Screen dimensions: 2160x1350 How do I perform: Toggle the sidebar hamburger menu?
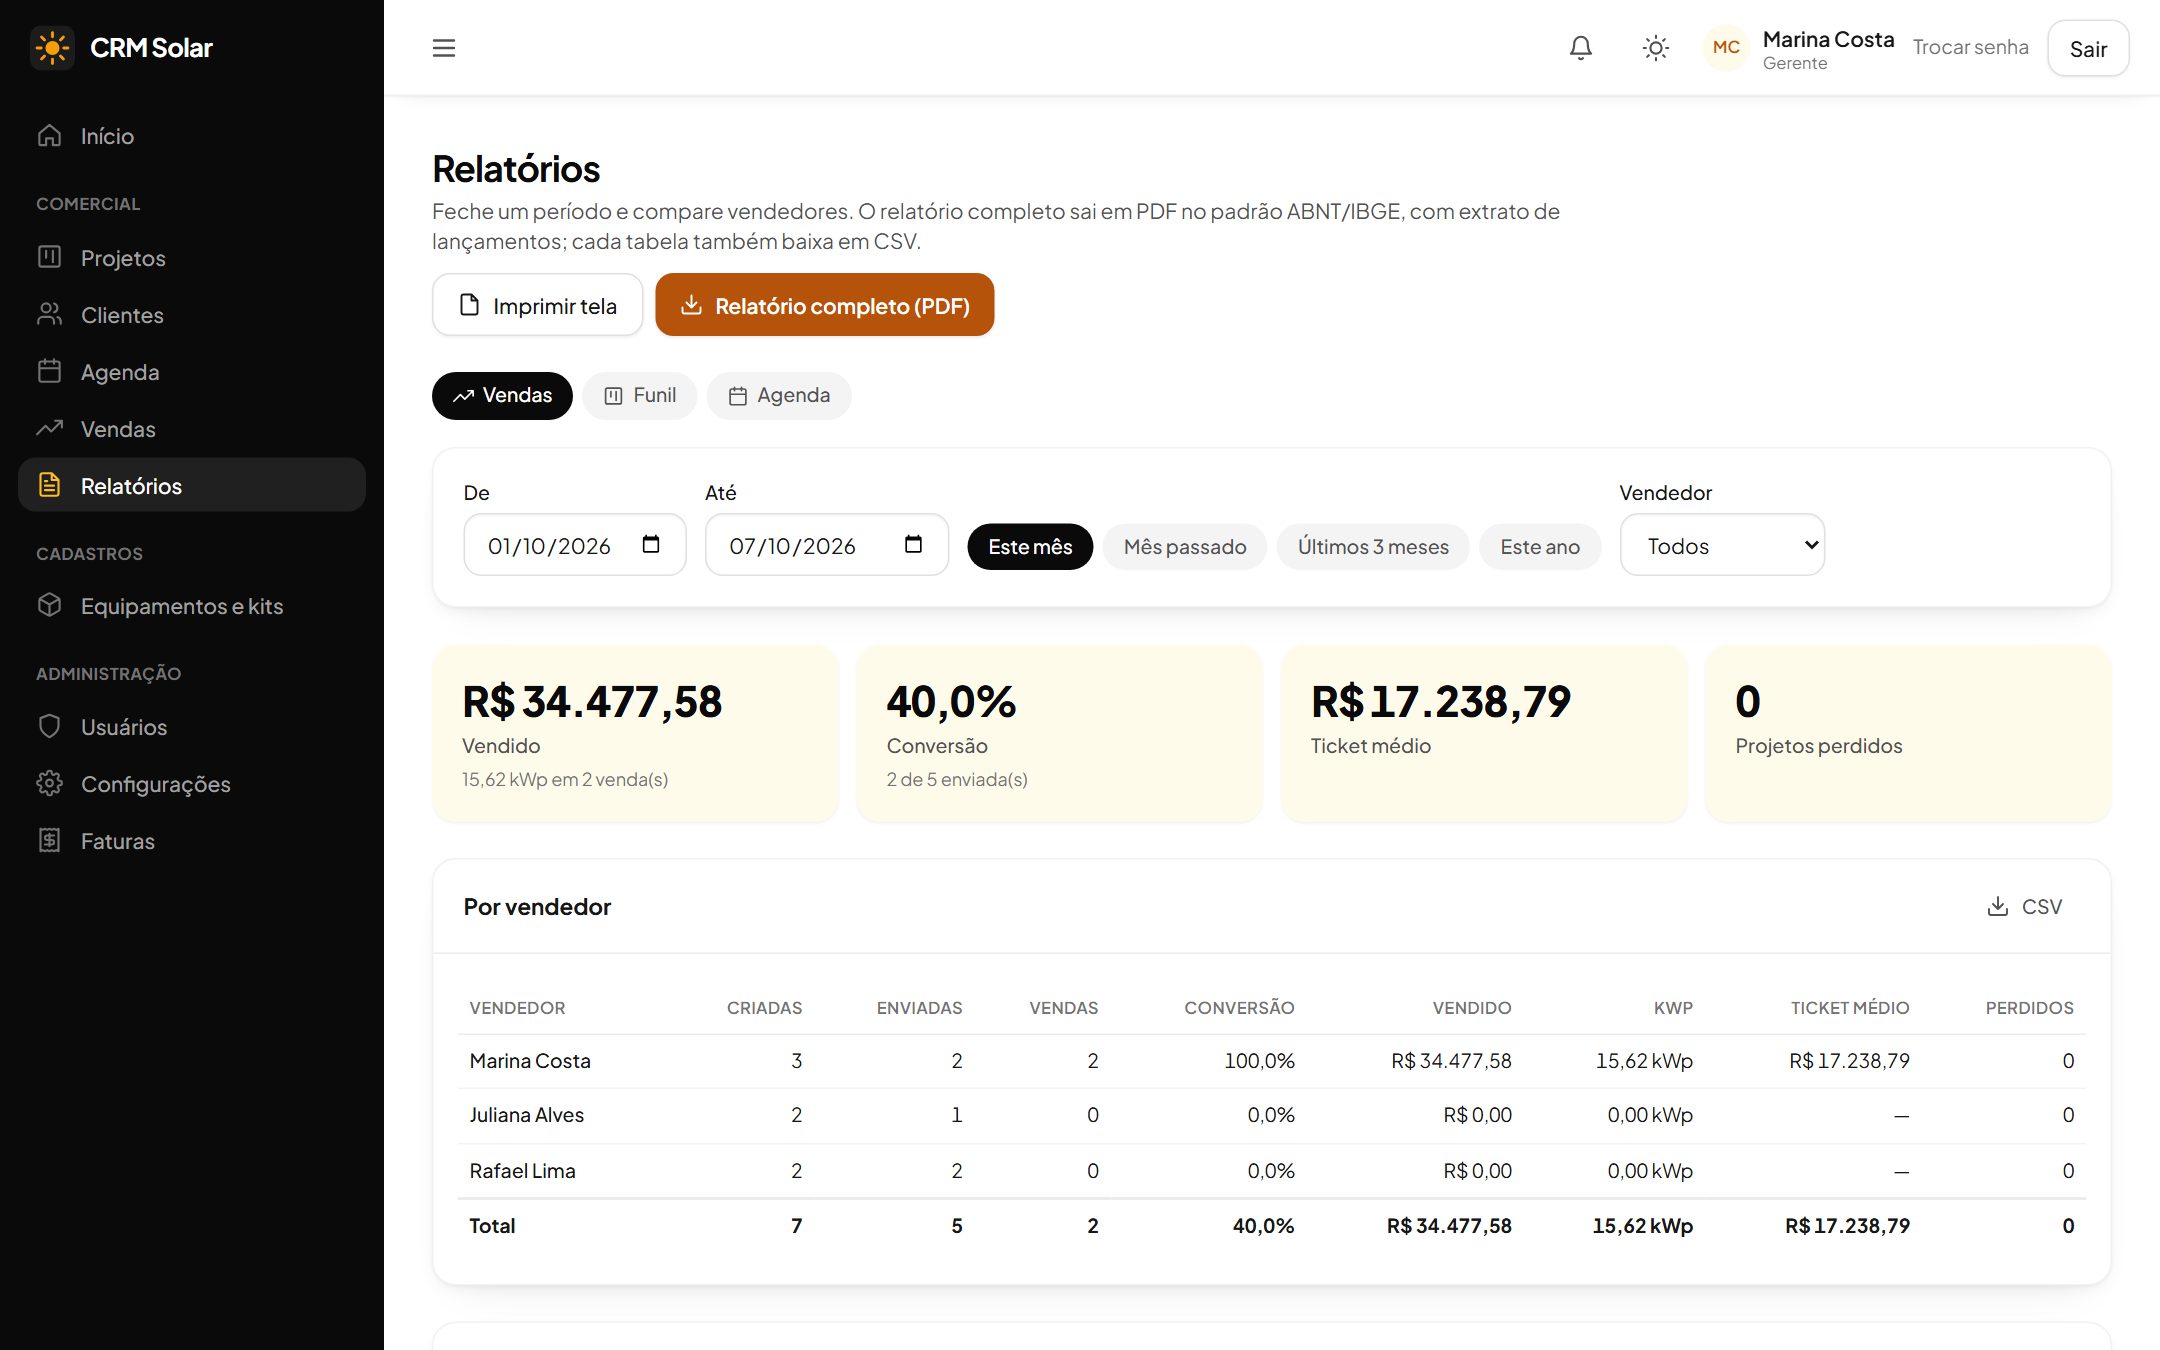tap(444, 48)
